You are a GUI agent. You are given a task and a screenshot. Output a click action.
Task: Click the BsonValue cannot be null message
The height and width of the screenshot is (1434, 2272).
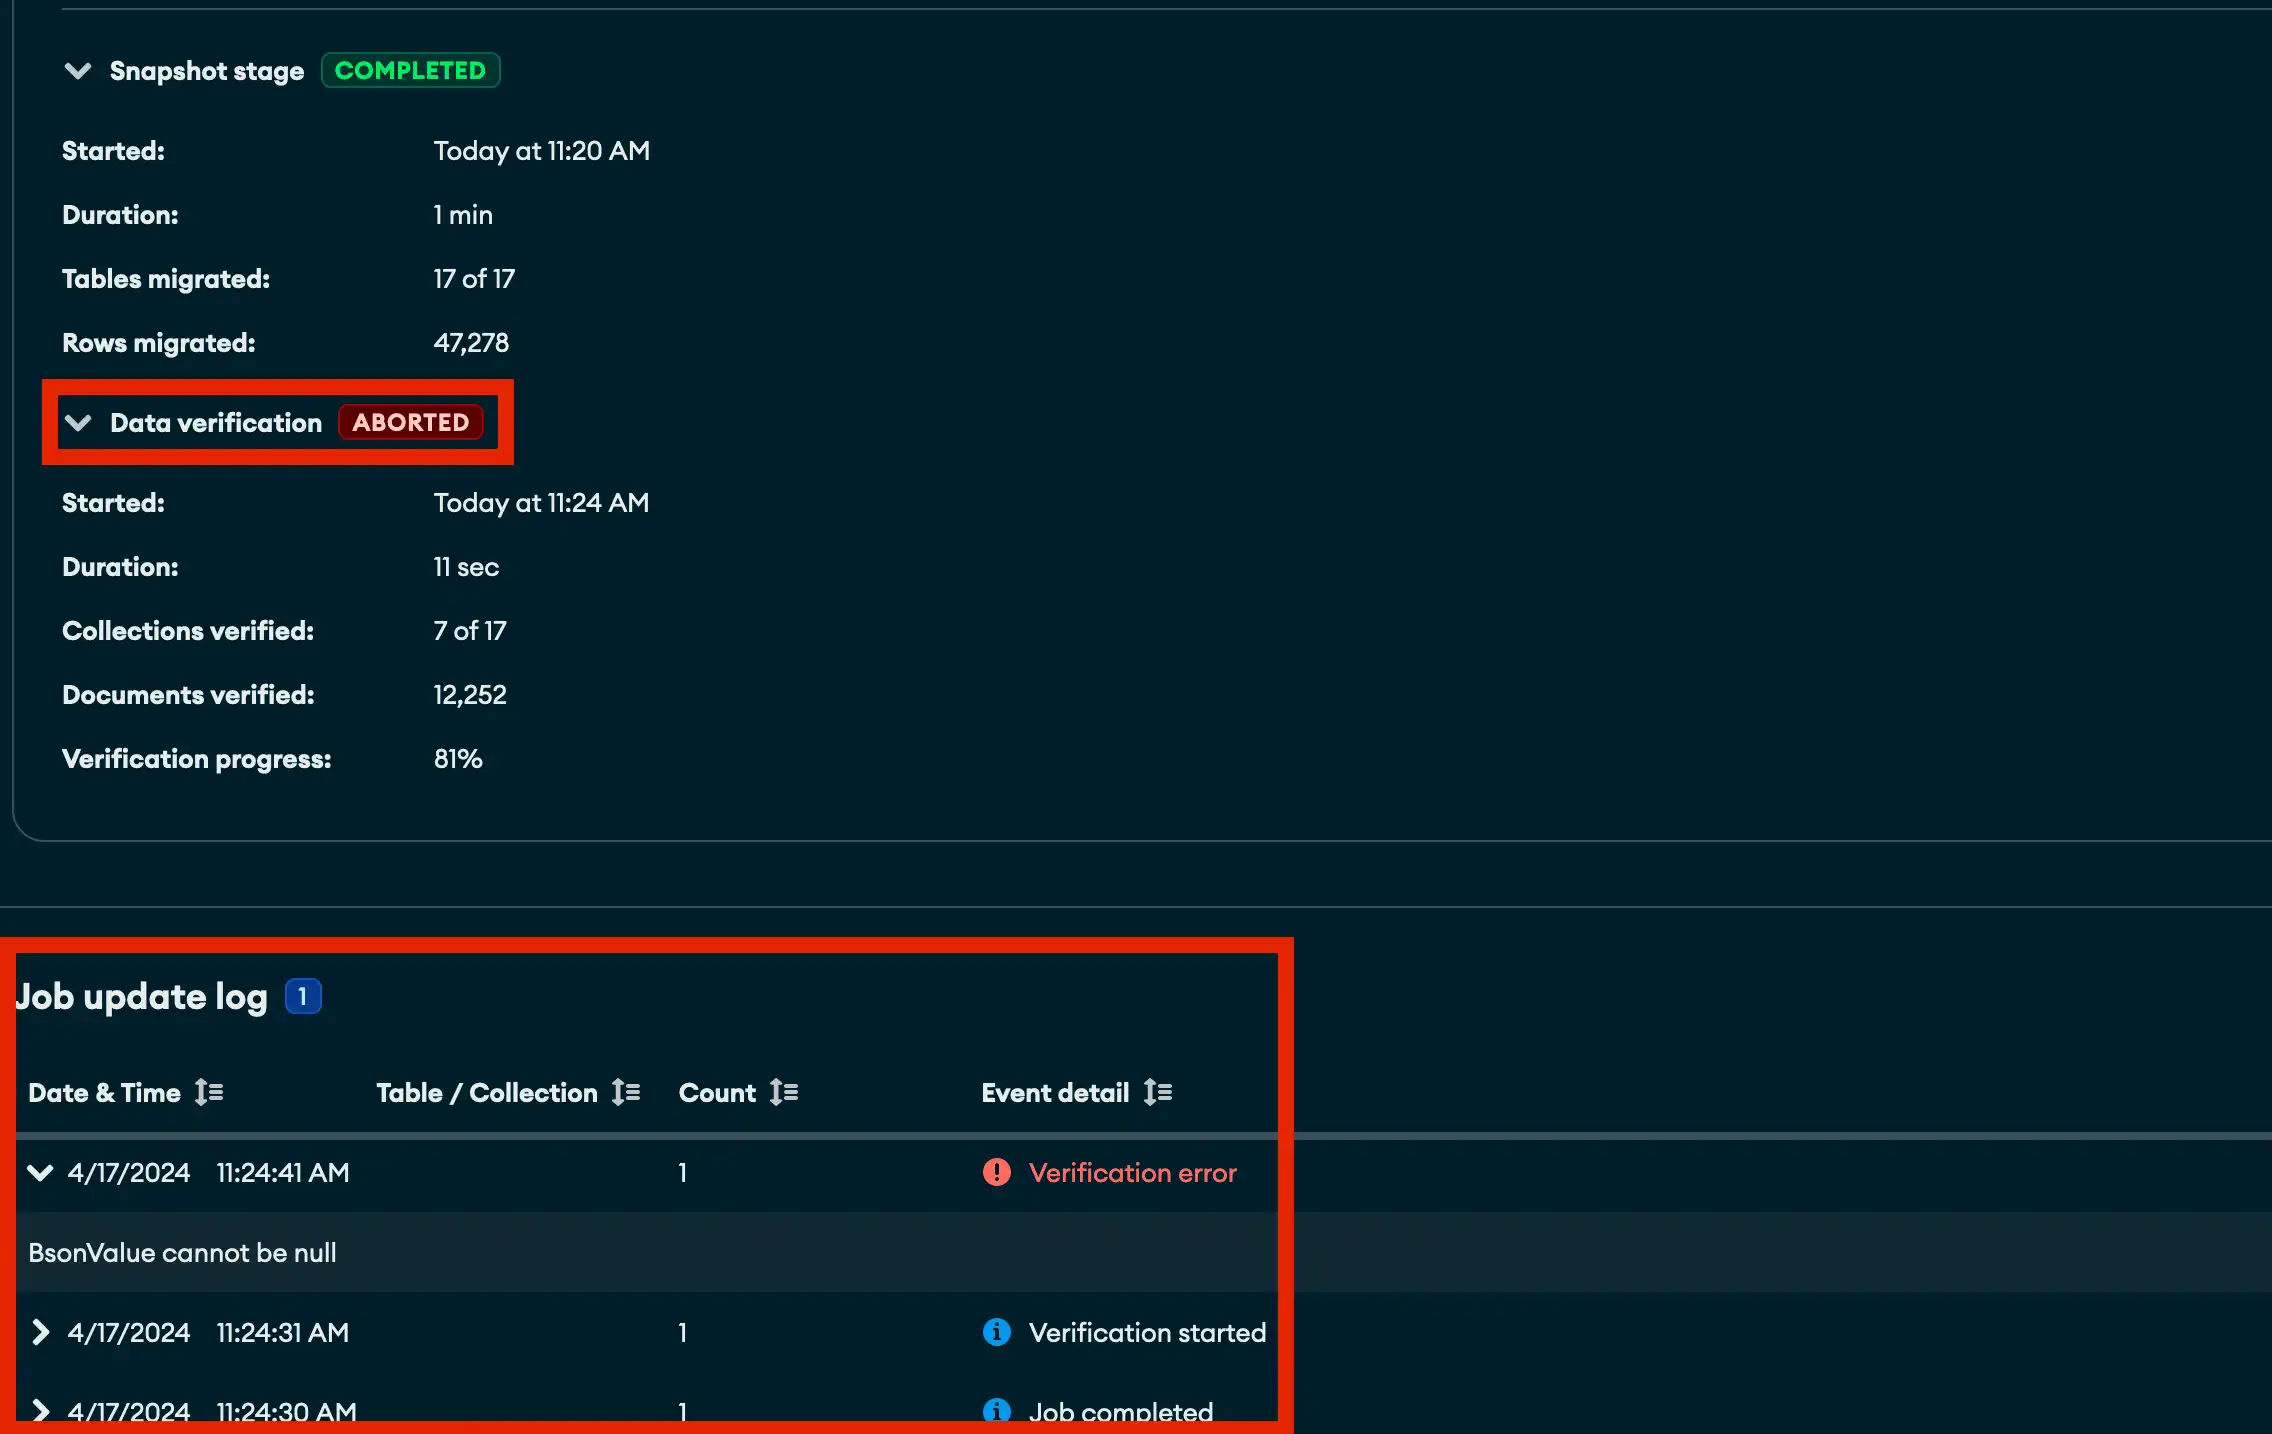(x=181, y=1252)
